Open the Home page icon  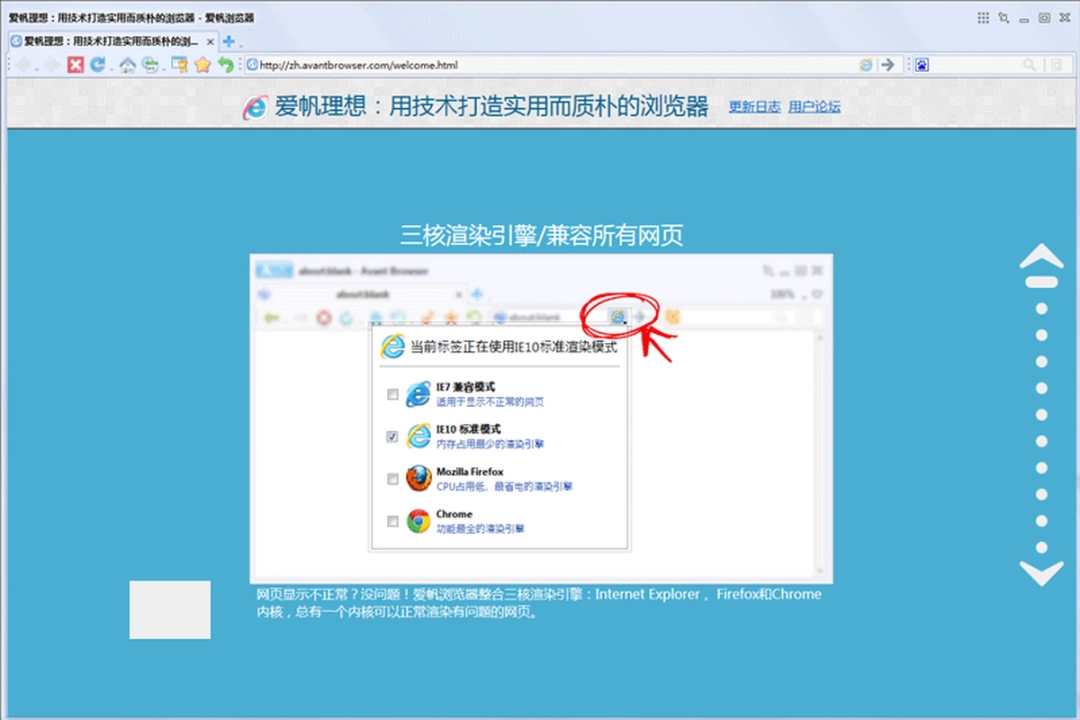[128, 65]
